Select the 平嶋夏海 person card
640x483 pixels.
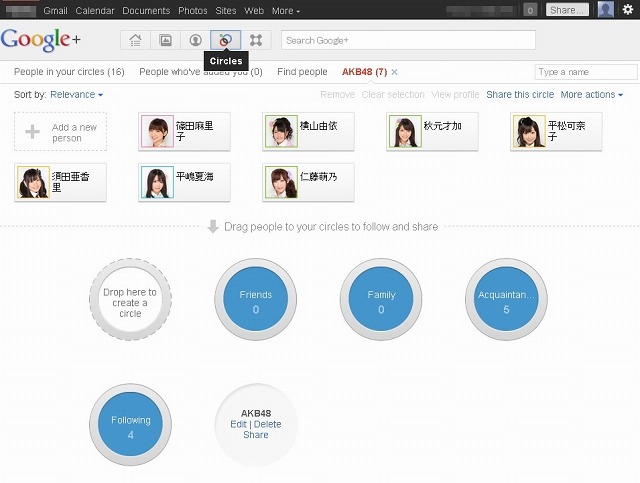tap(184, 182)
